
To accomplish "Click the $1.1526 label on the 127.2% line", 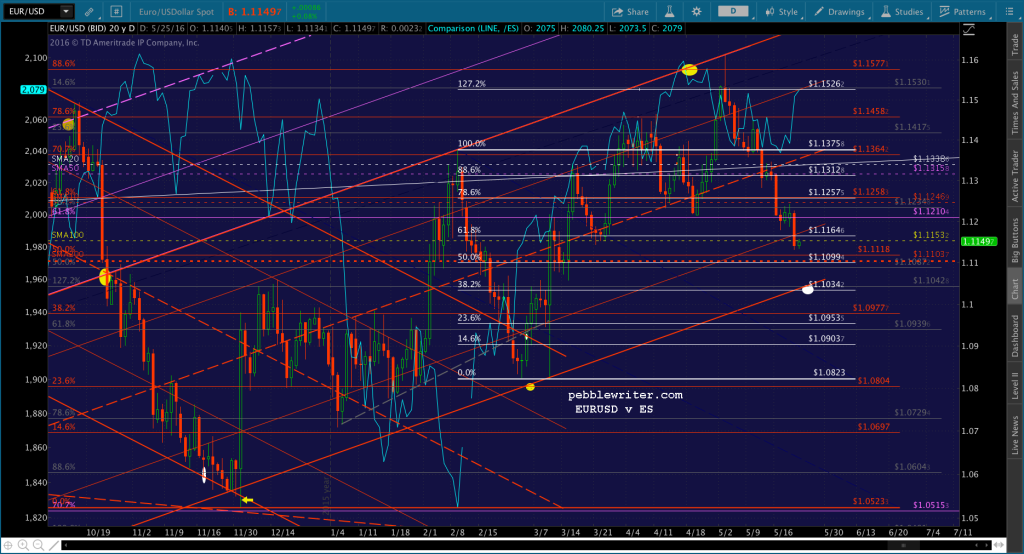I will [826, 84].
